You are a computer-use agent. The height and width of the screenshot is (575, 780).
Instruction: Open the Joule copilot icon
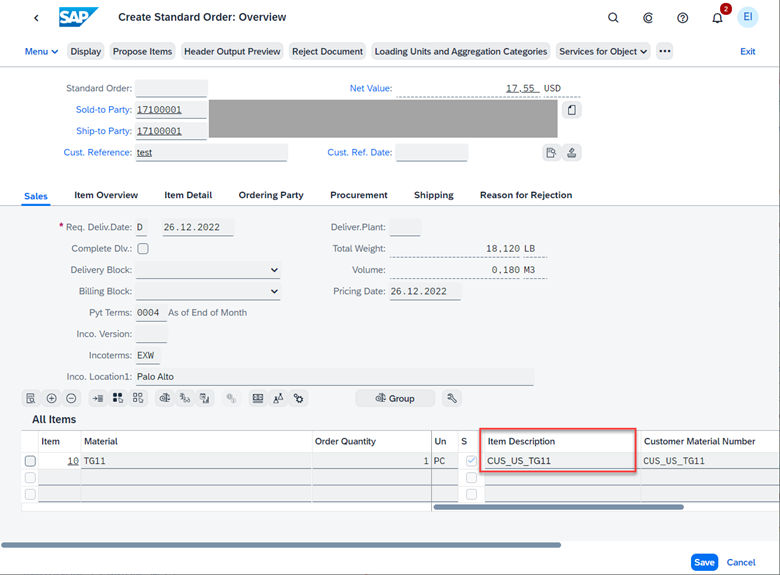click(x=648, y=18)
